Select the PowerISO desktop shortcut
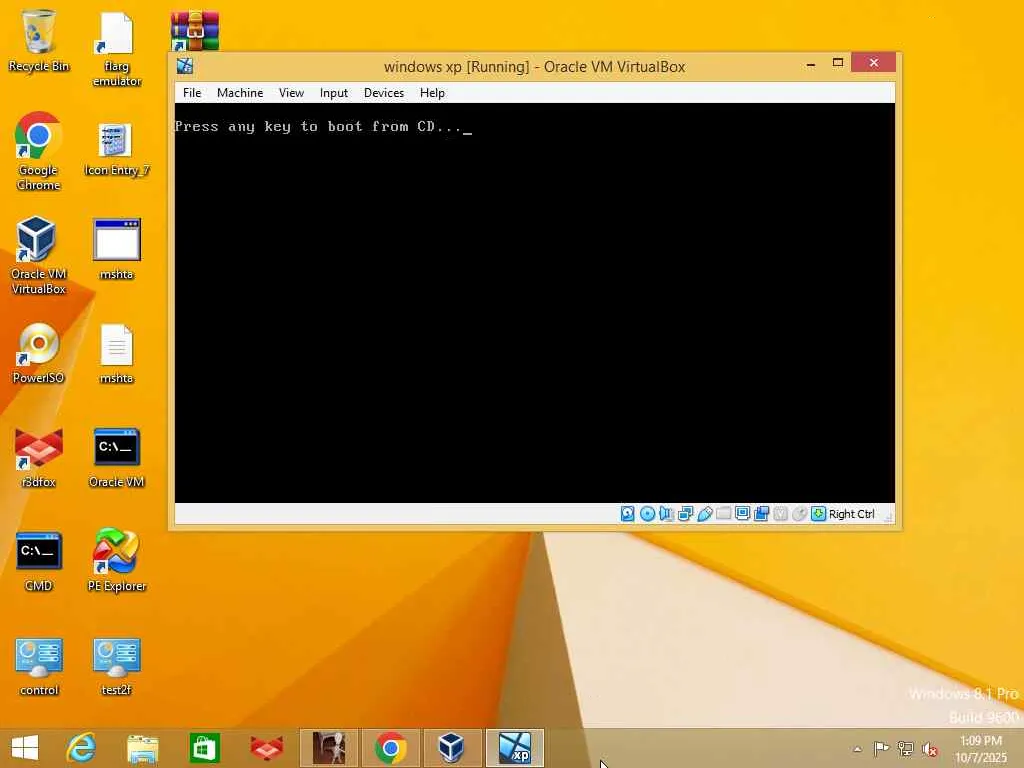Viewport: 1024px width, 768px height. (39, 353)
